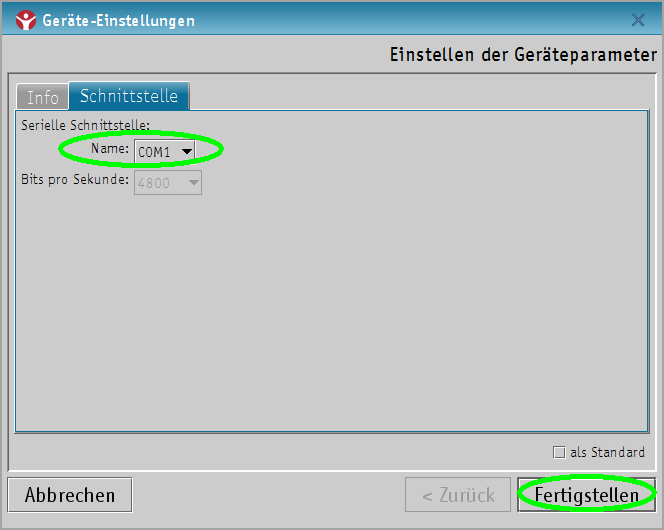Click the COM1 value text
664x530 pixels.
coord(154,152)
